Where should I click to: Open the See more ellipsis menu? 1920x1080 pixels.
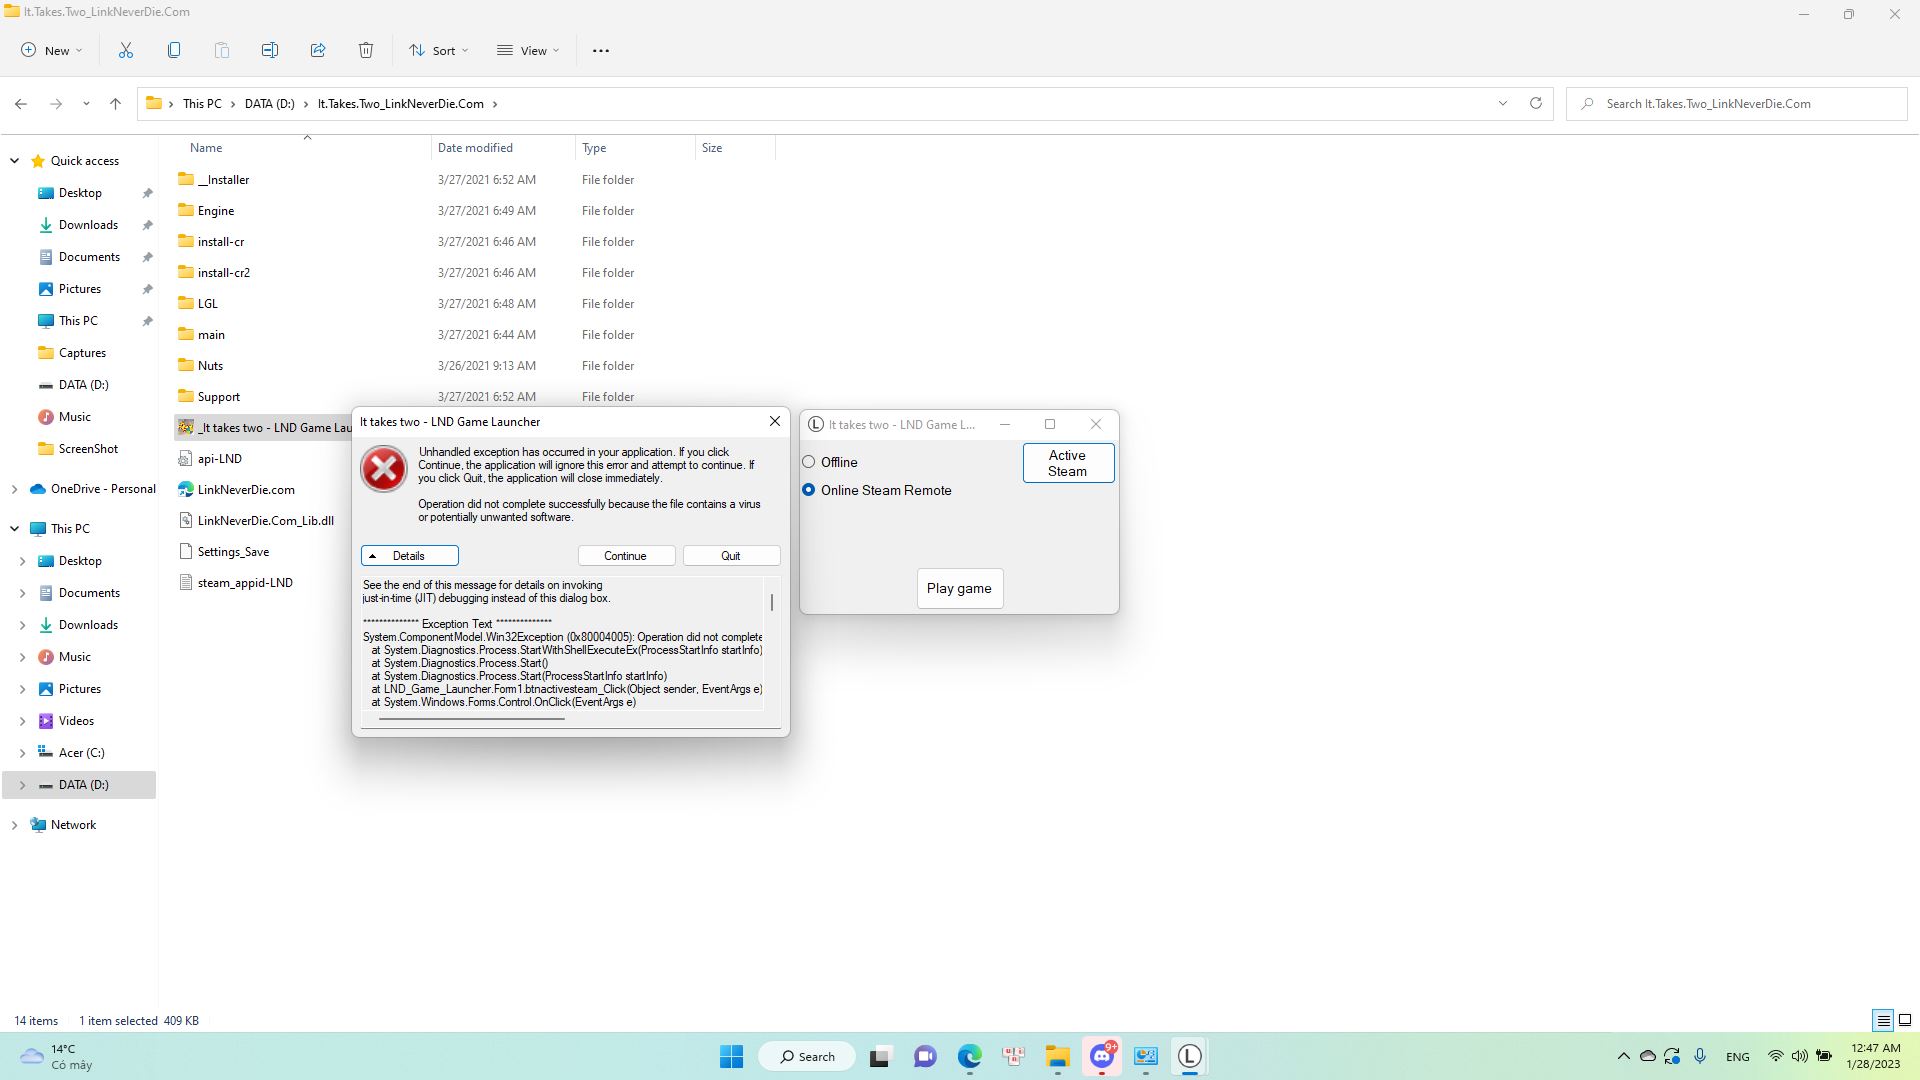[x=601, y=51]
